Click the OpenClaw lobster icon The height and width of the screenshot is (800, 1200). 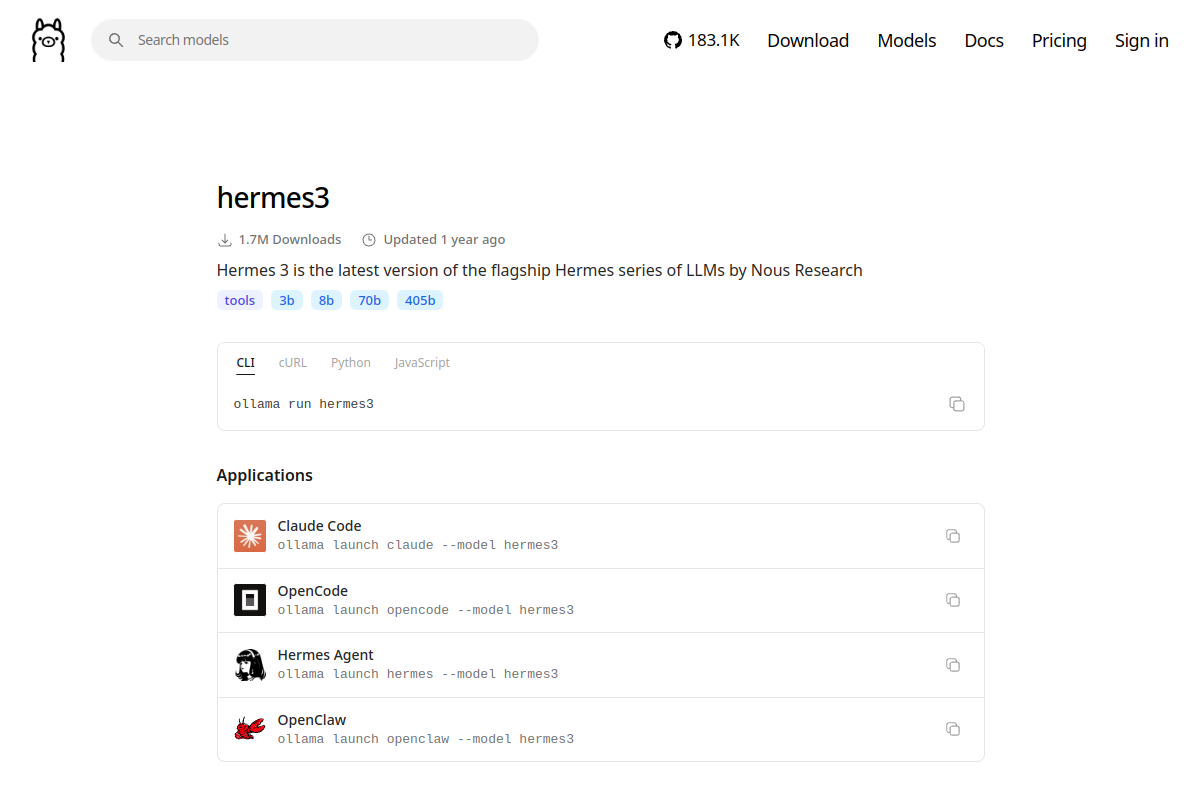tap(250, 729)
